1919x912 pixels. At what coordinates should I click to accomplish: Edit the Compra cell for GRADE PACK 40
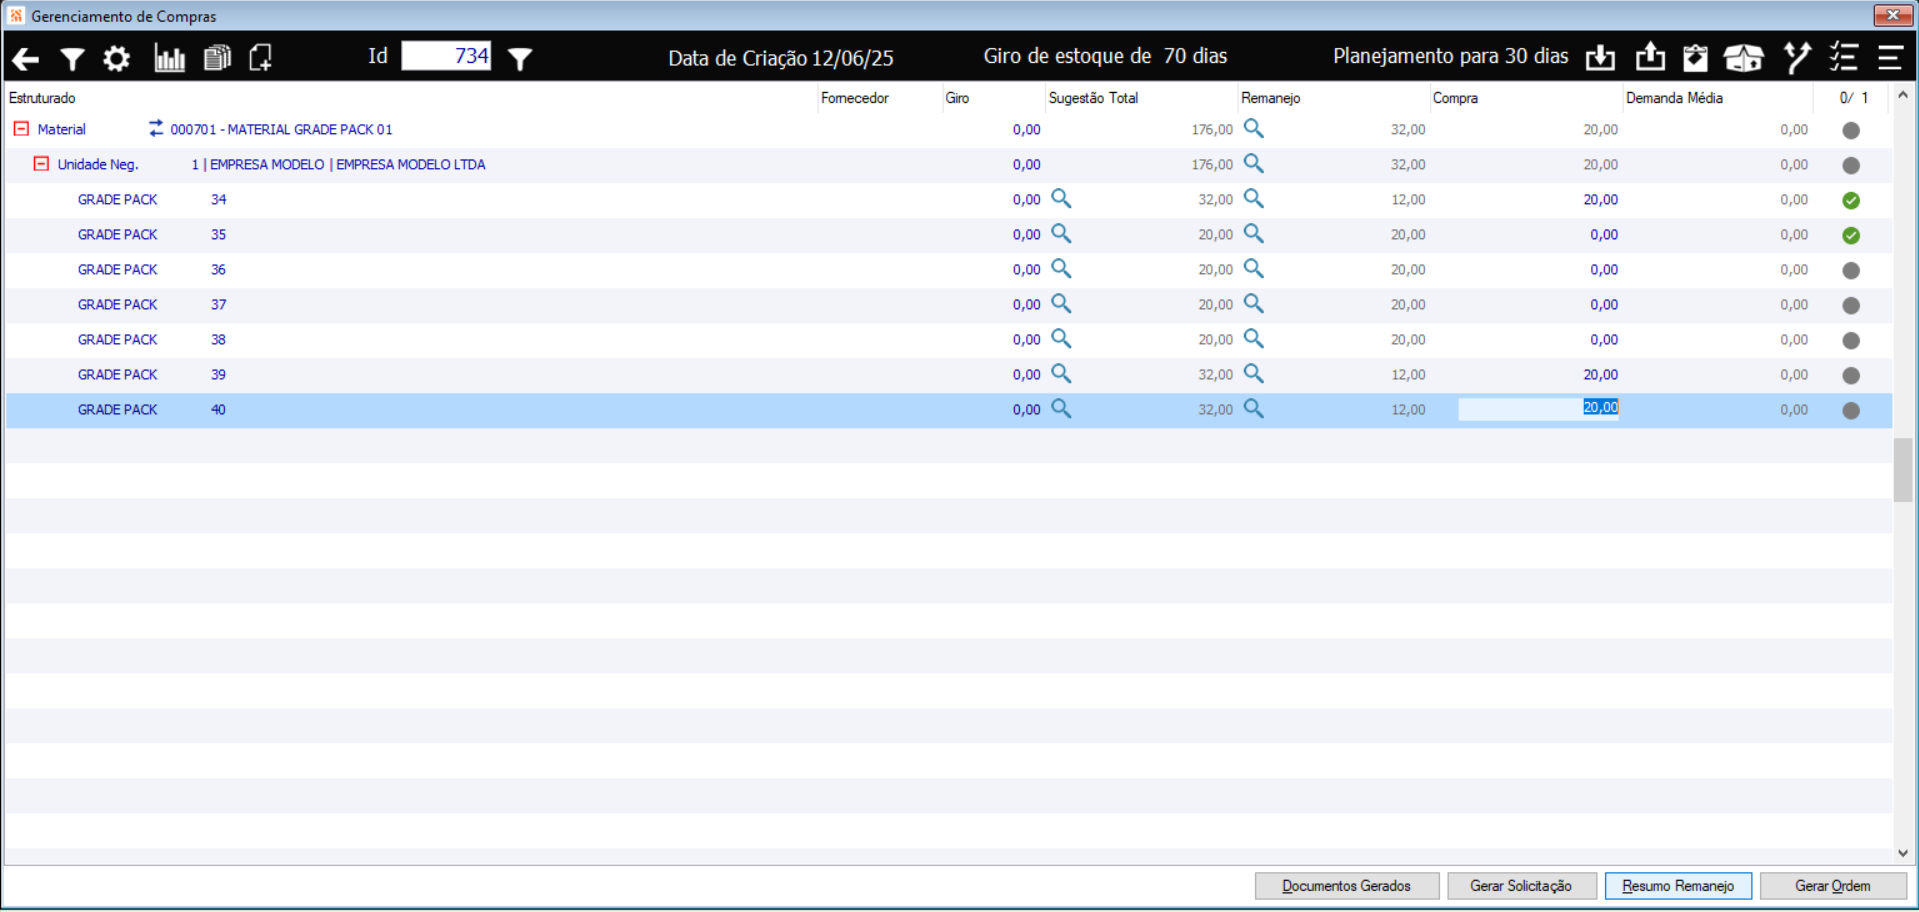[1538, 408]
